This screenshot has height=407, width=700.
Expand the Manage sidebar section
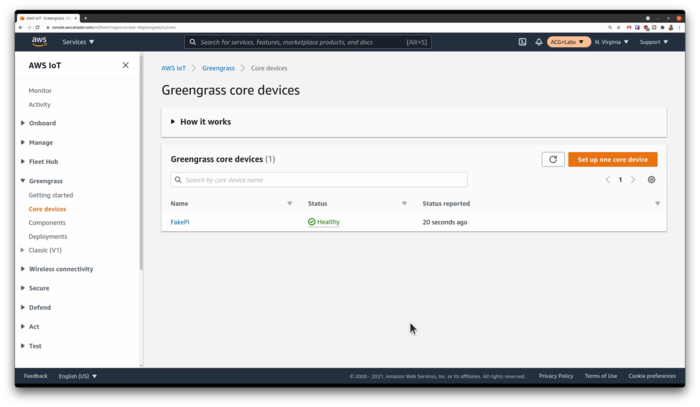[x=23, y=142]
